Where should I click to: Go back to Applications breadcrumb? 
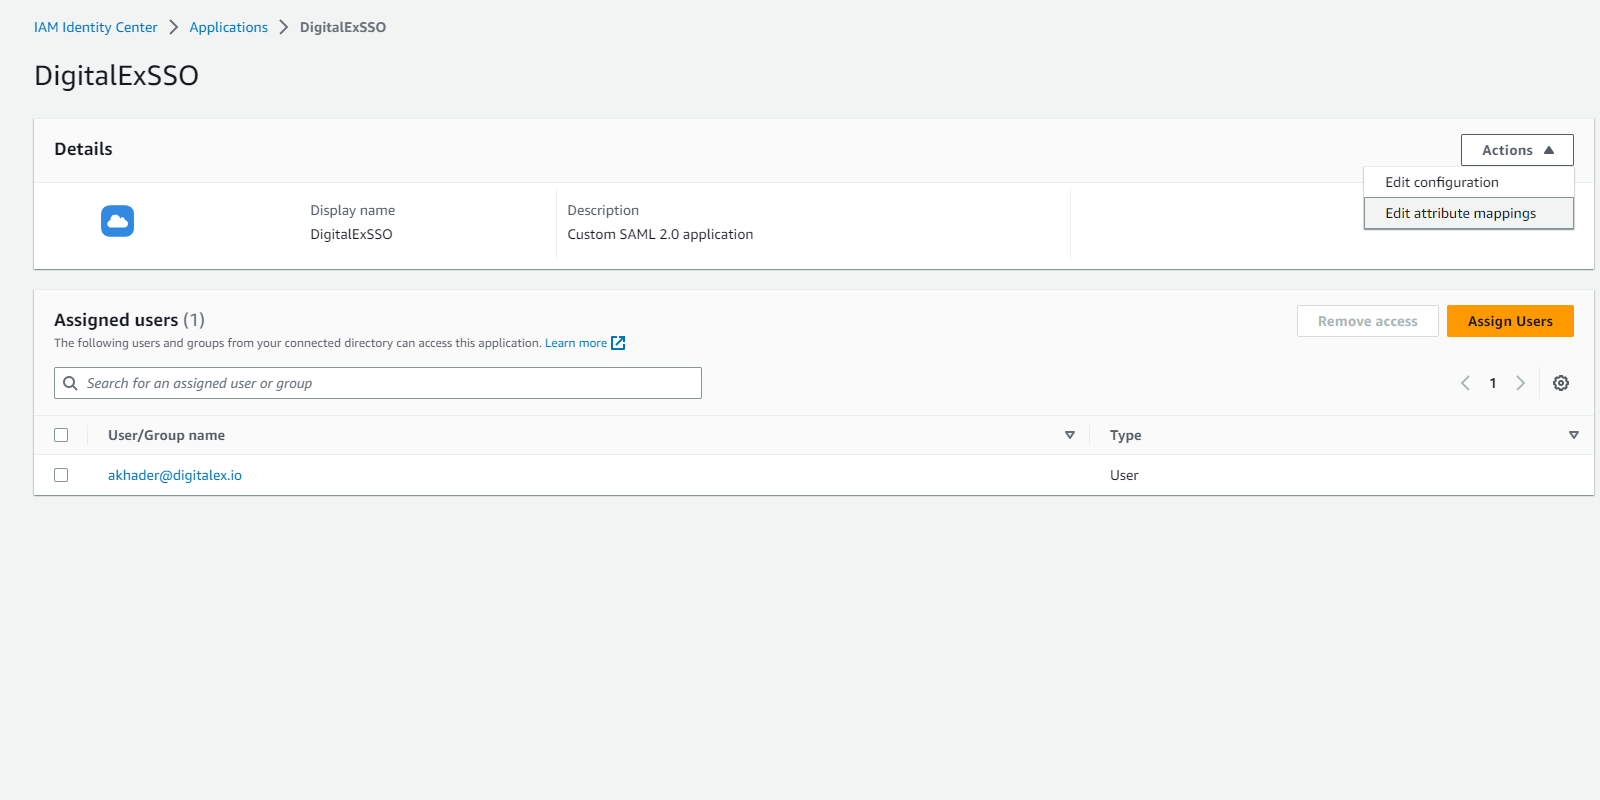point(228,27)
